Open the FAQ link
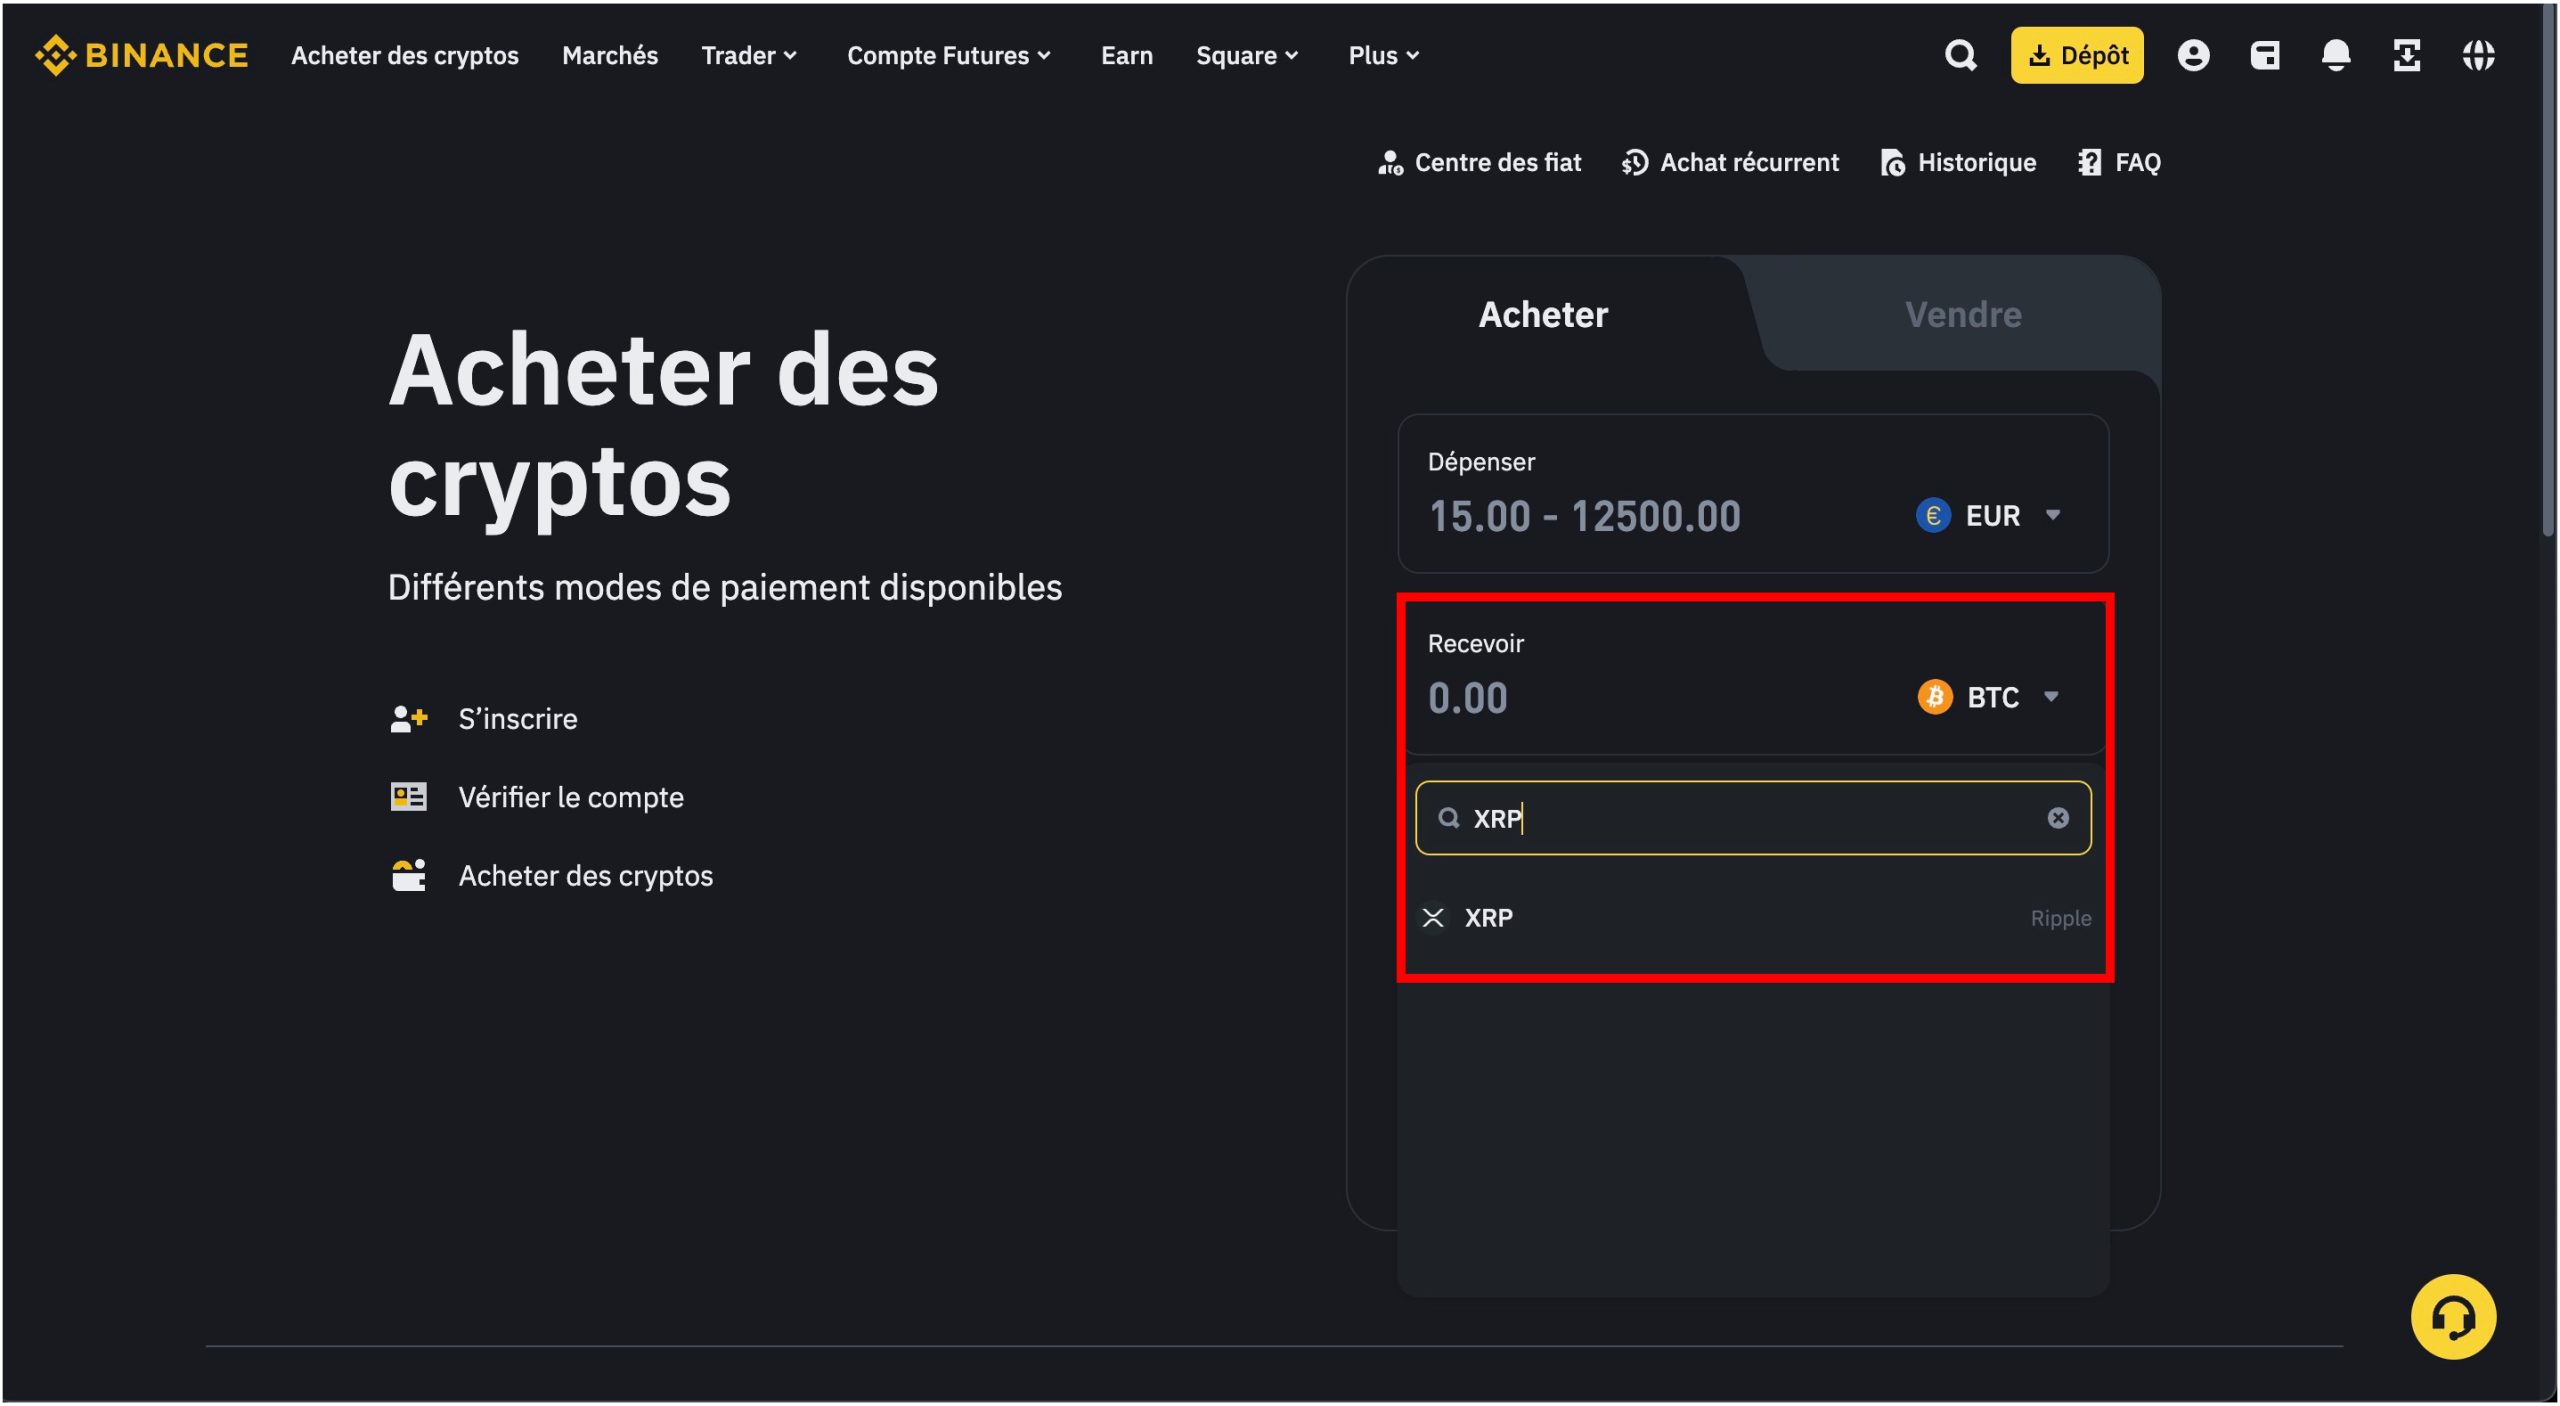Image resolution: width=2560 pixels, height=1406 pixels. [x=2119, y=162]
